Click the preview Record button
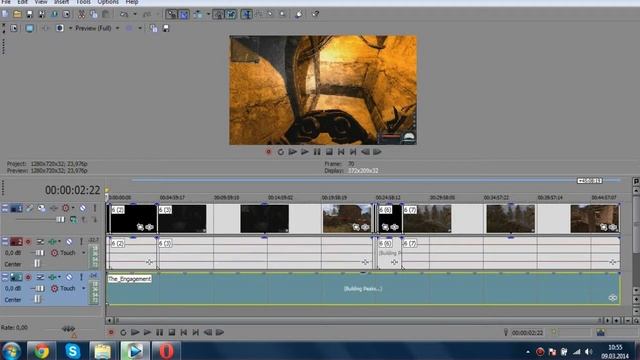The image size is (640, 360). coord(268,152)
